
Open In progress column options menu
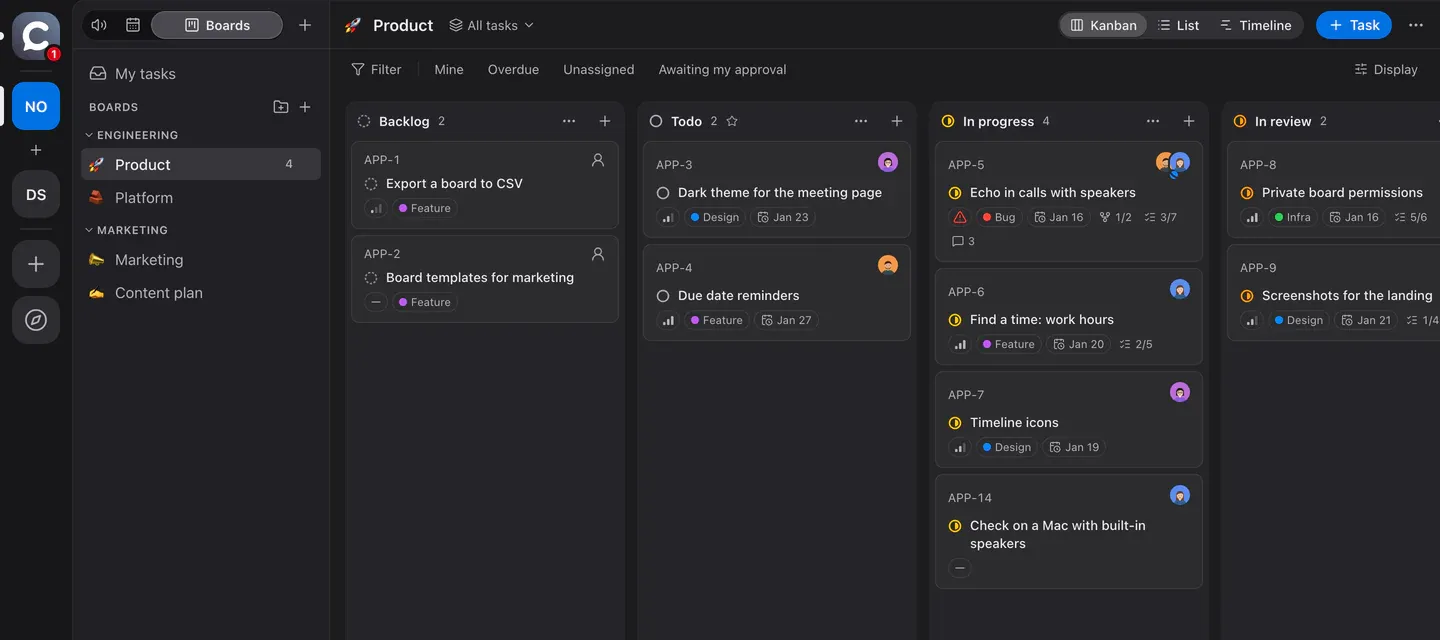pyautogui.click(x=1153, y=121)
